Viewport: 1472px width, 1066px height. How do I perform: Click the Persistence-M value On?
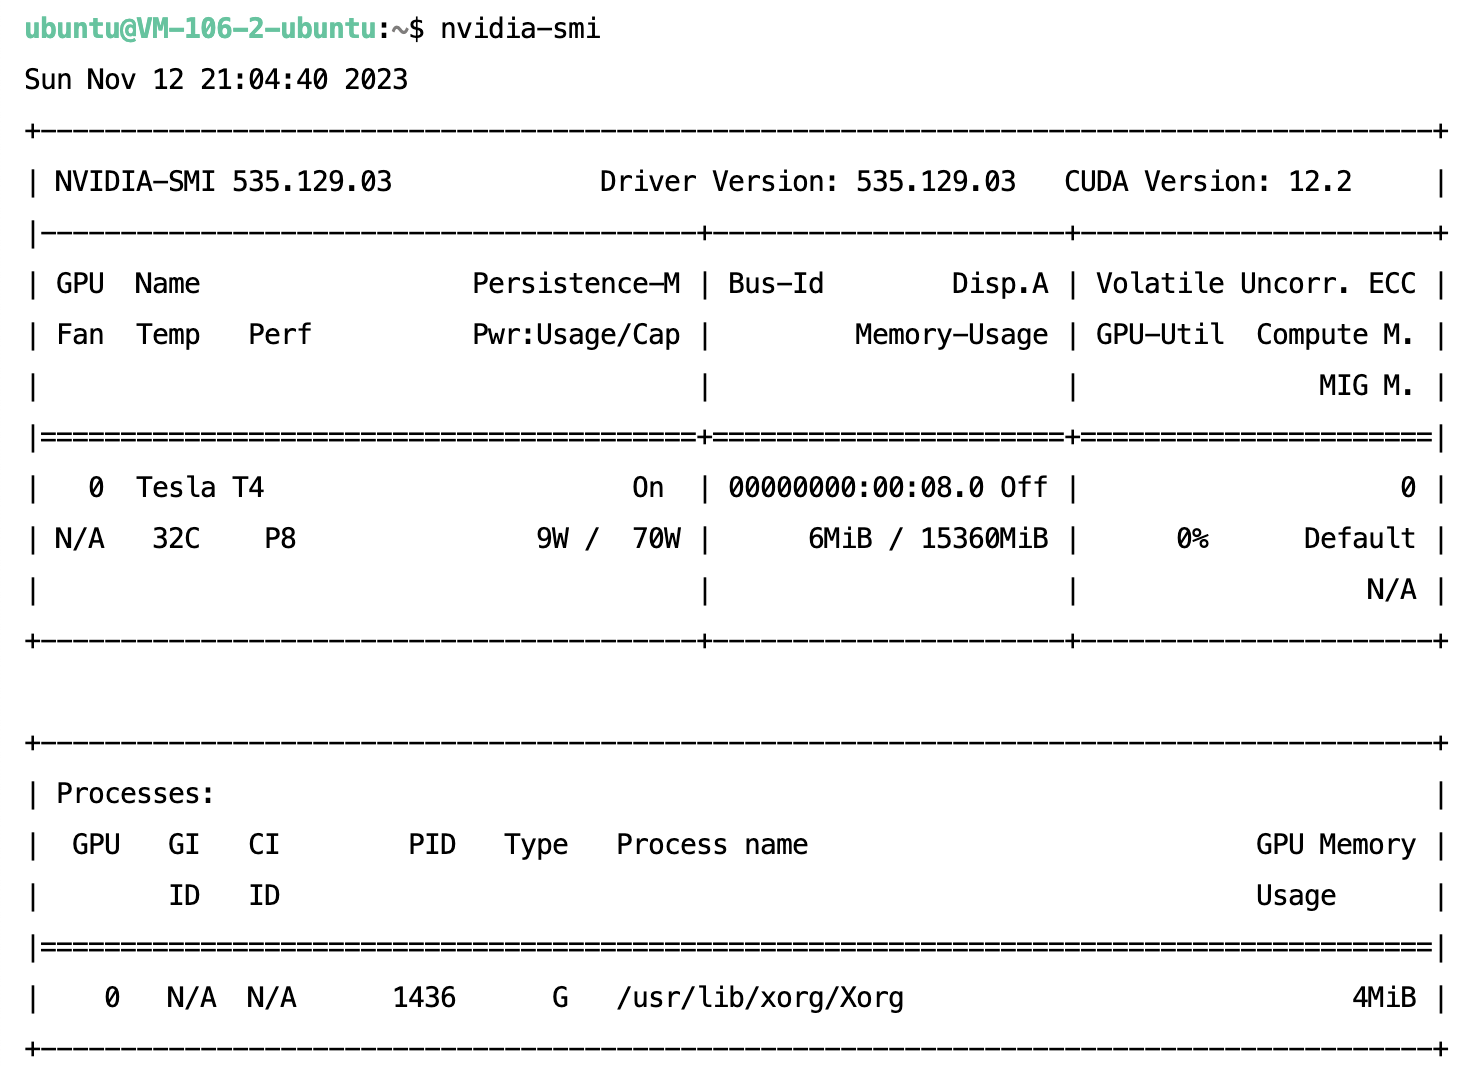click(x=648, y=487)
